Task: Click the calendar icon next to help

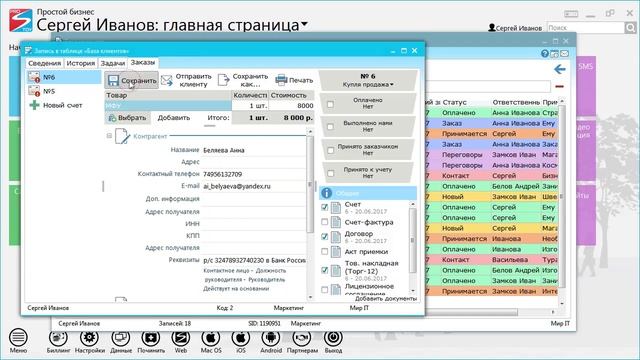Action: coord(554,53)
